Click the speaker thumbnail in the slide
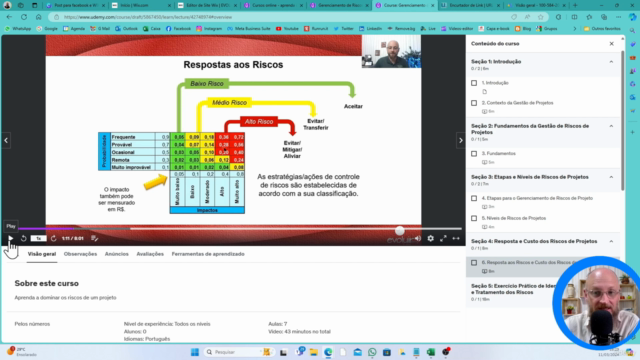The height and width of the screenshot is (360, 640). [391, 51]
